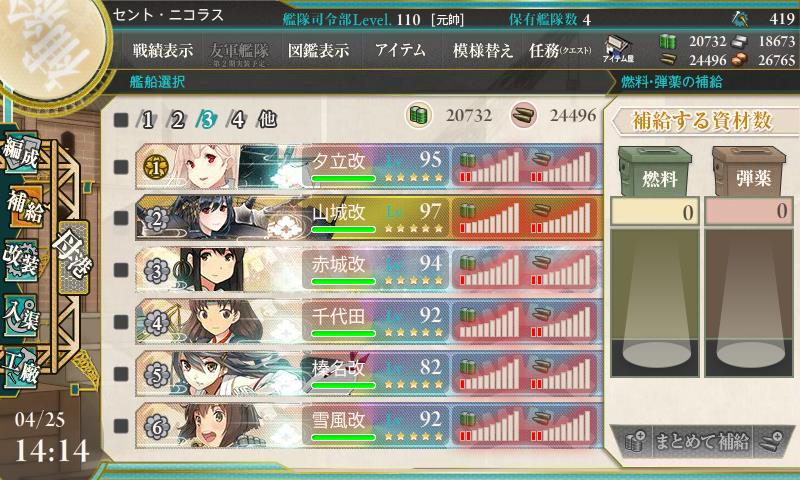Open the 任務(クエスト) quest menu
800x480 pixels.
point(560,50)
